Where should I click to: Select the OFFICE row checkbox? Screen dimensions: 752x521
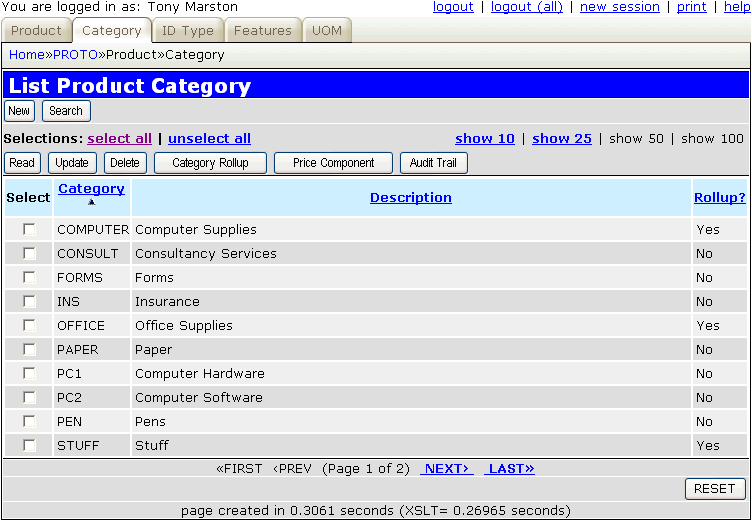29,325
